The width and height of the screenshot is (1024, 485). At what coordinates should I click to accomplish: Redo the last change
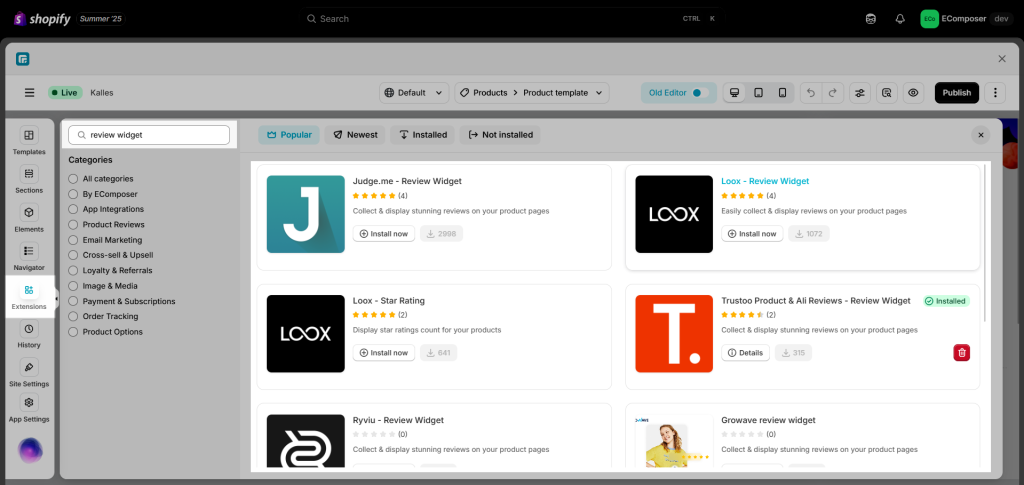833,93
